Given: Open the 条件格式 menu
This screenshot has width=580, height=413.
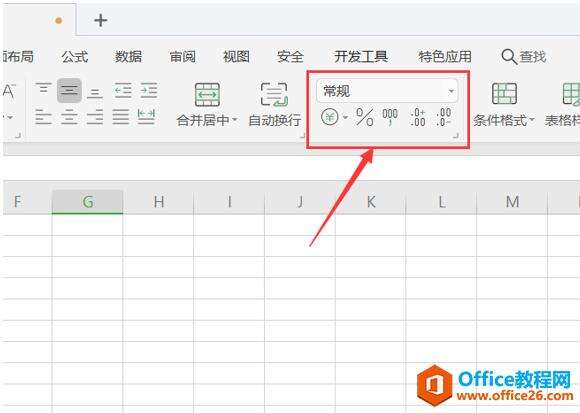Looking at the screenshot, I should click(504, 121).
